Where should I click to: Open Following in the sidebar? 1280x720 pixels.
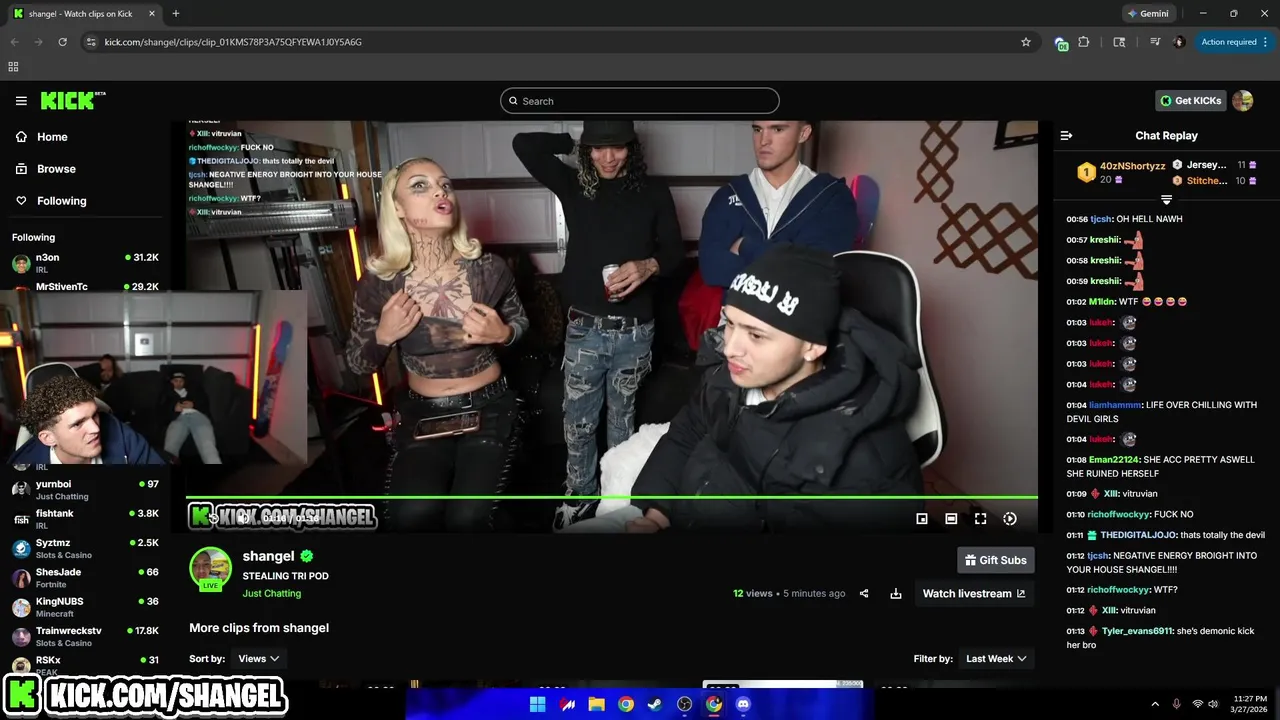(61, 201)
